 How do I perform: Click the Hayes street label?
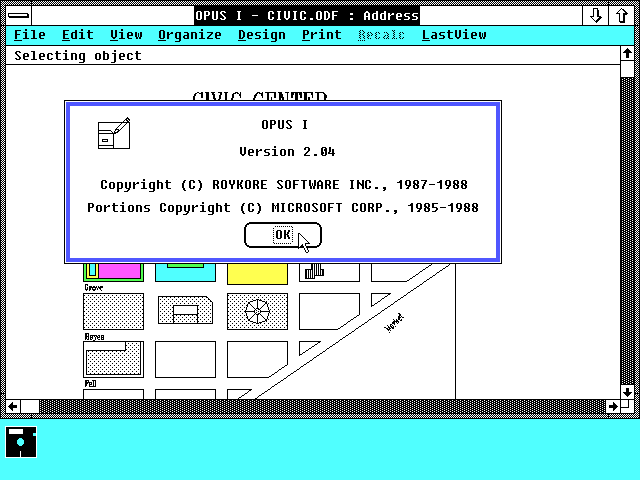(x=94, y=337)
